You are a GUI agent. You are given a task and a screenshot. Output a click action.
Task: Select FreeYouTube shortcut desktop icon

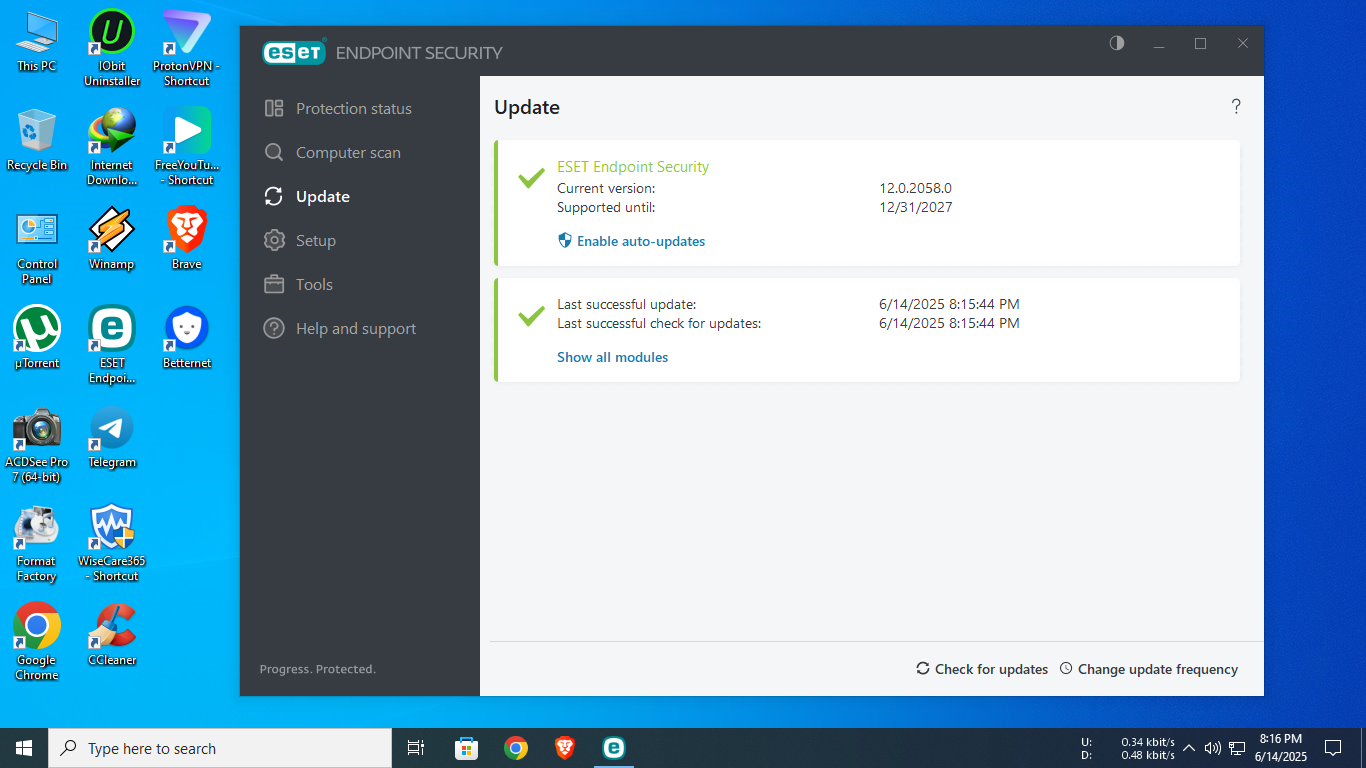(x=187, y=147)
